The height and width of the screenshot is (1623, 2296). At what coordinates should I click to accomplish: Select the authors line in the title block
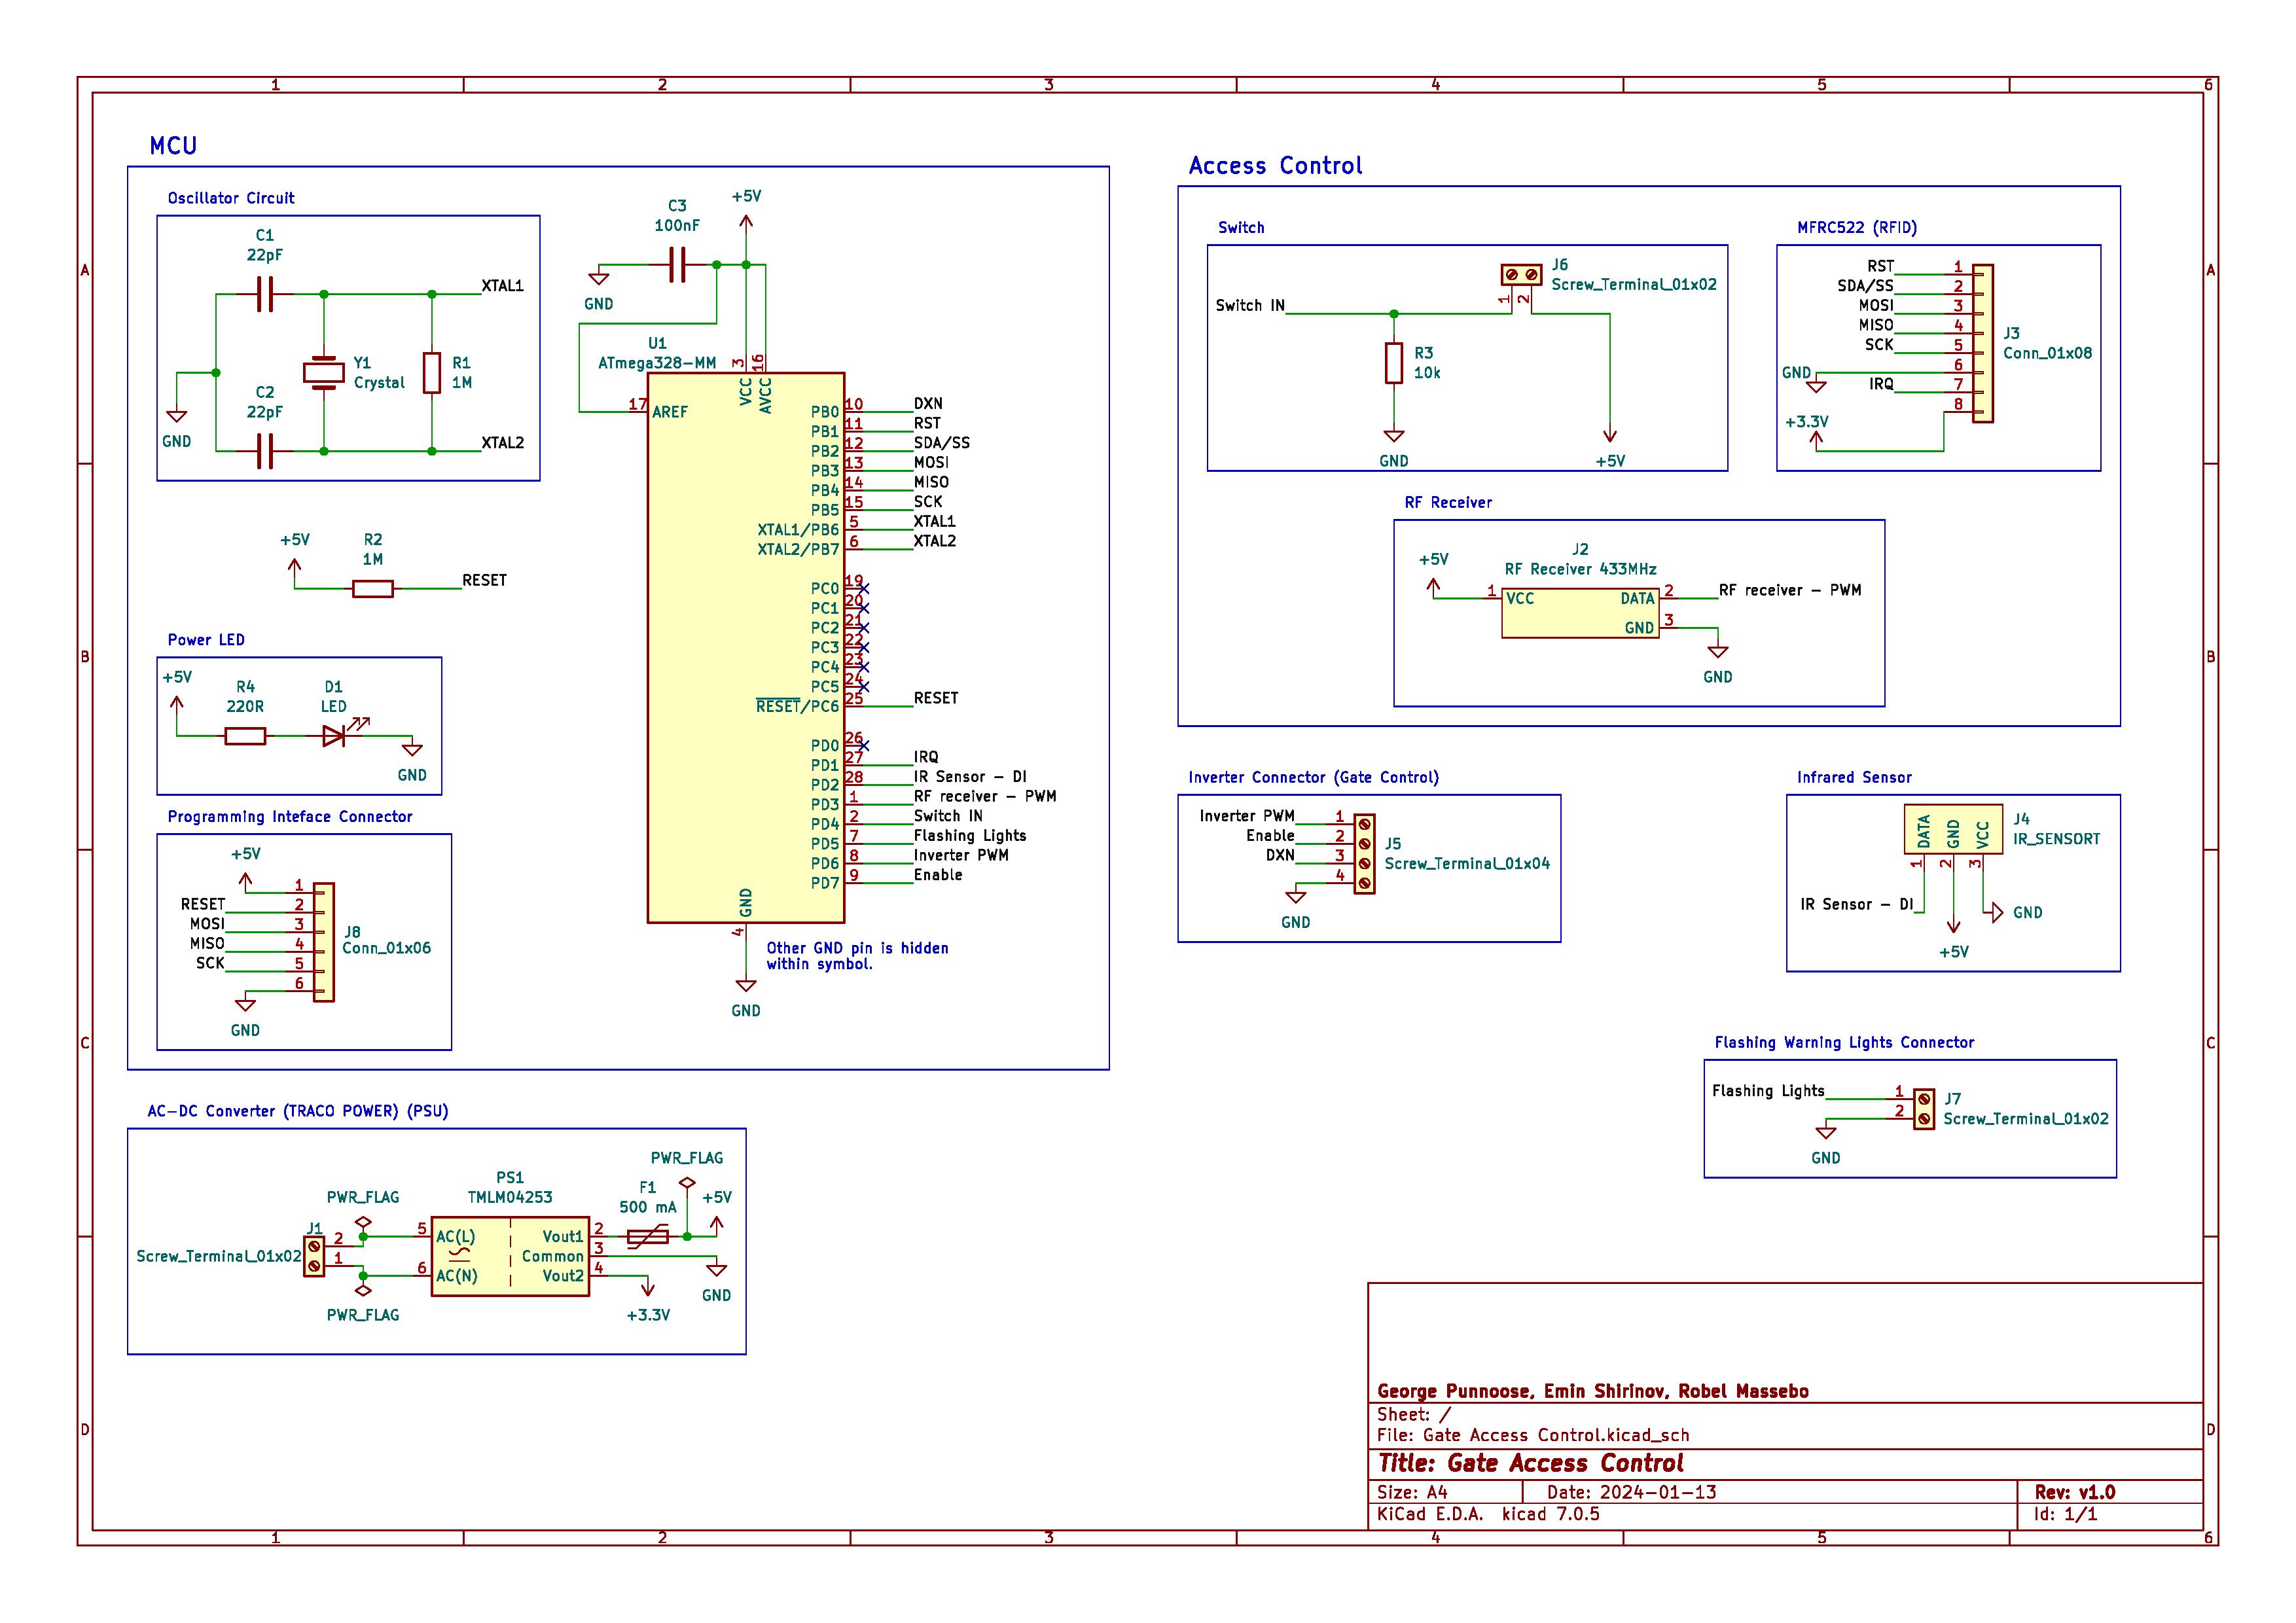click(1592, 1391)
